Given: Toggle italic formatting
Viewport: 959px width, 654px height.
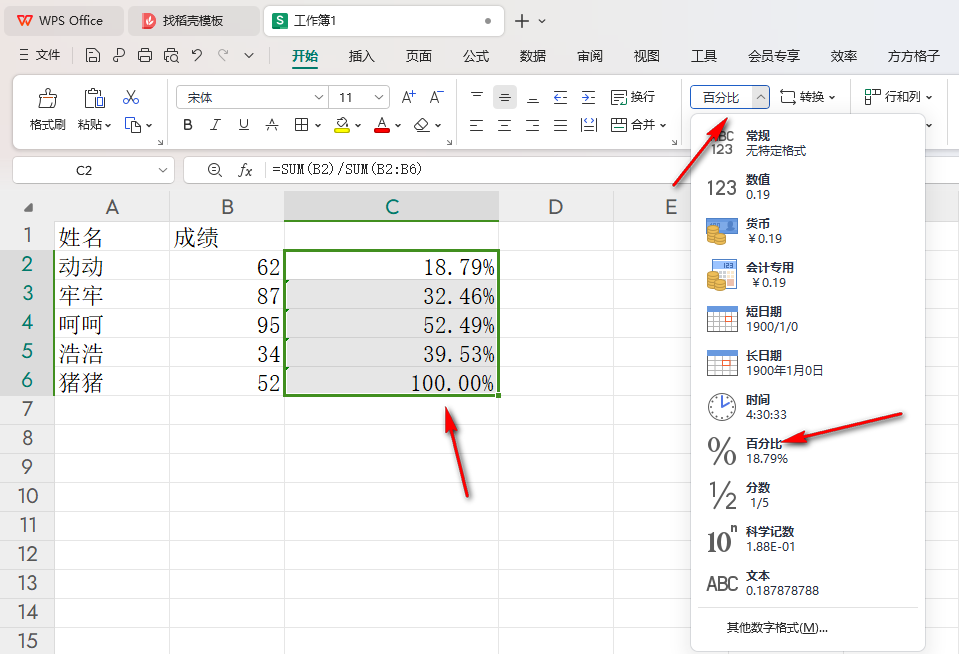Looking at the screenshot, I should coord(215,125).
